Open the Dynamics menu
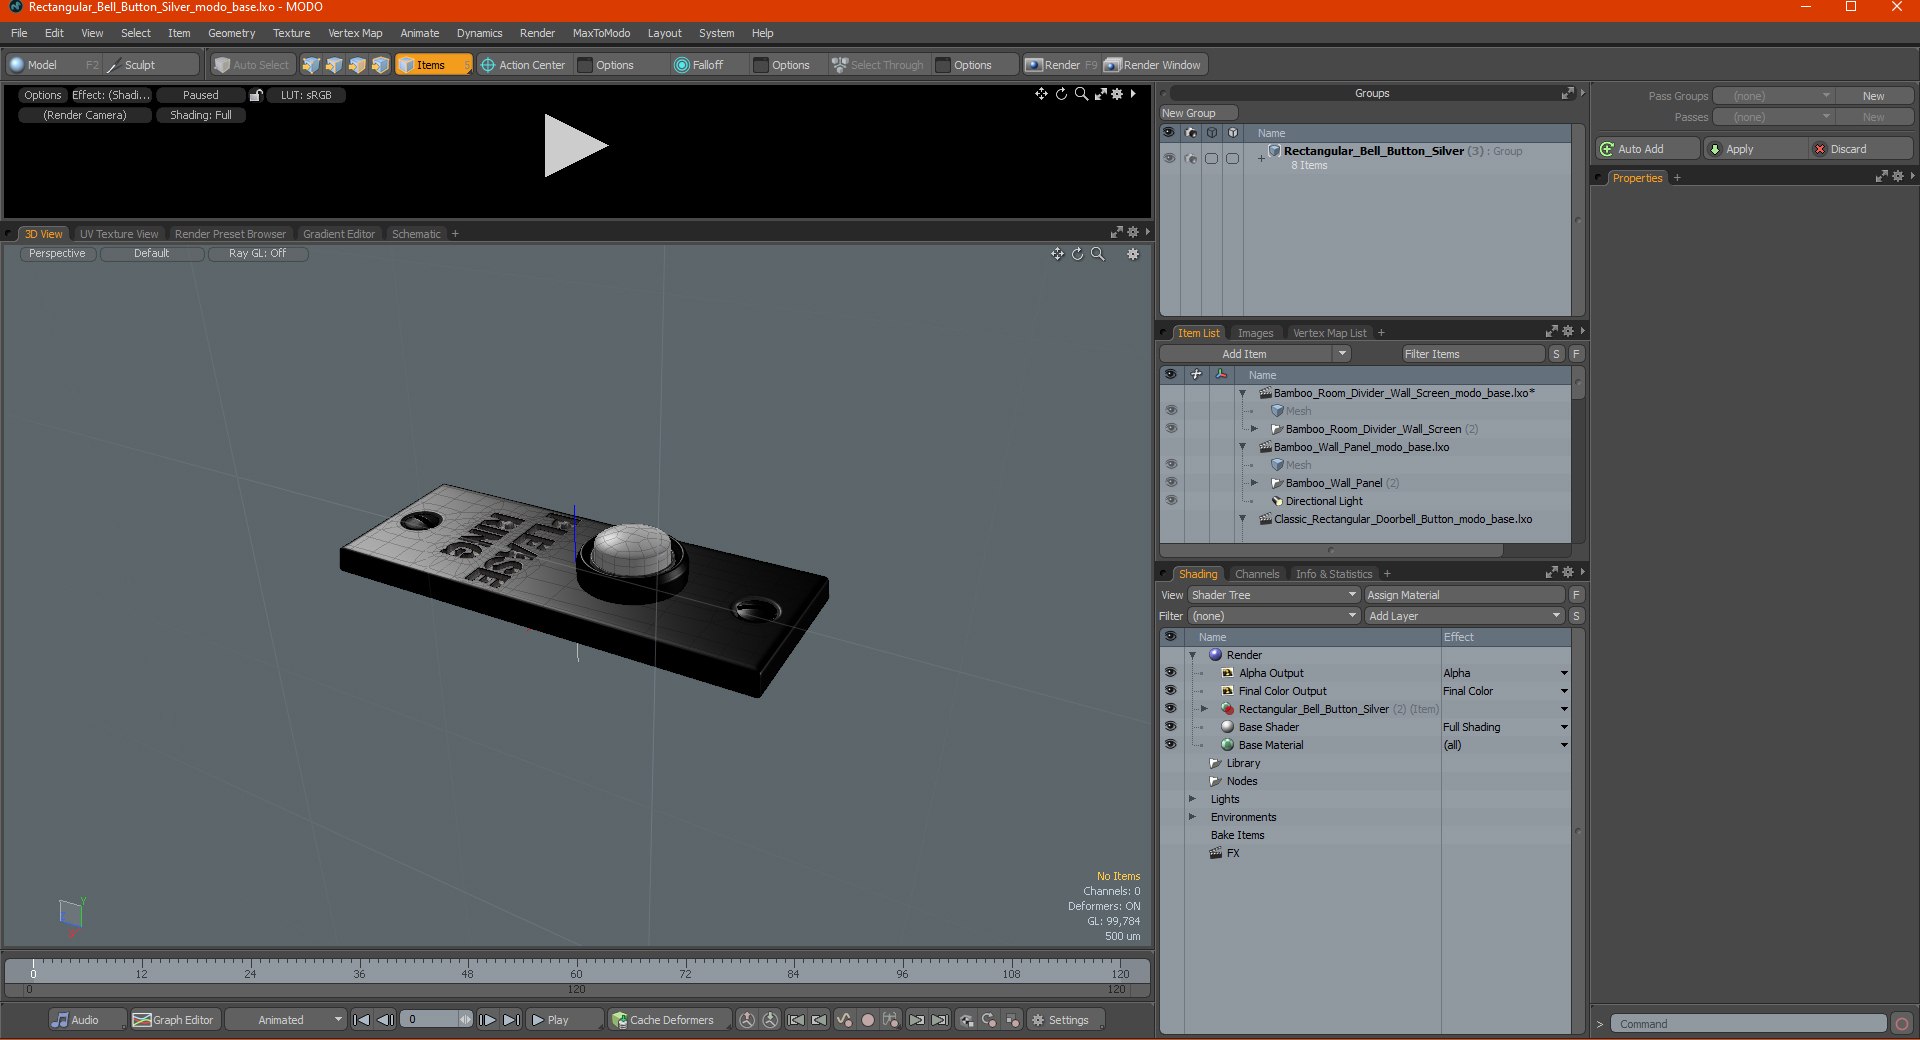The width and height of the screenshot is (1920, 1040). pyautogui.click(x=479, y=33)
